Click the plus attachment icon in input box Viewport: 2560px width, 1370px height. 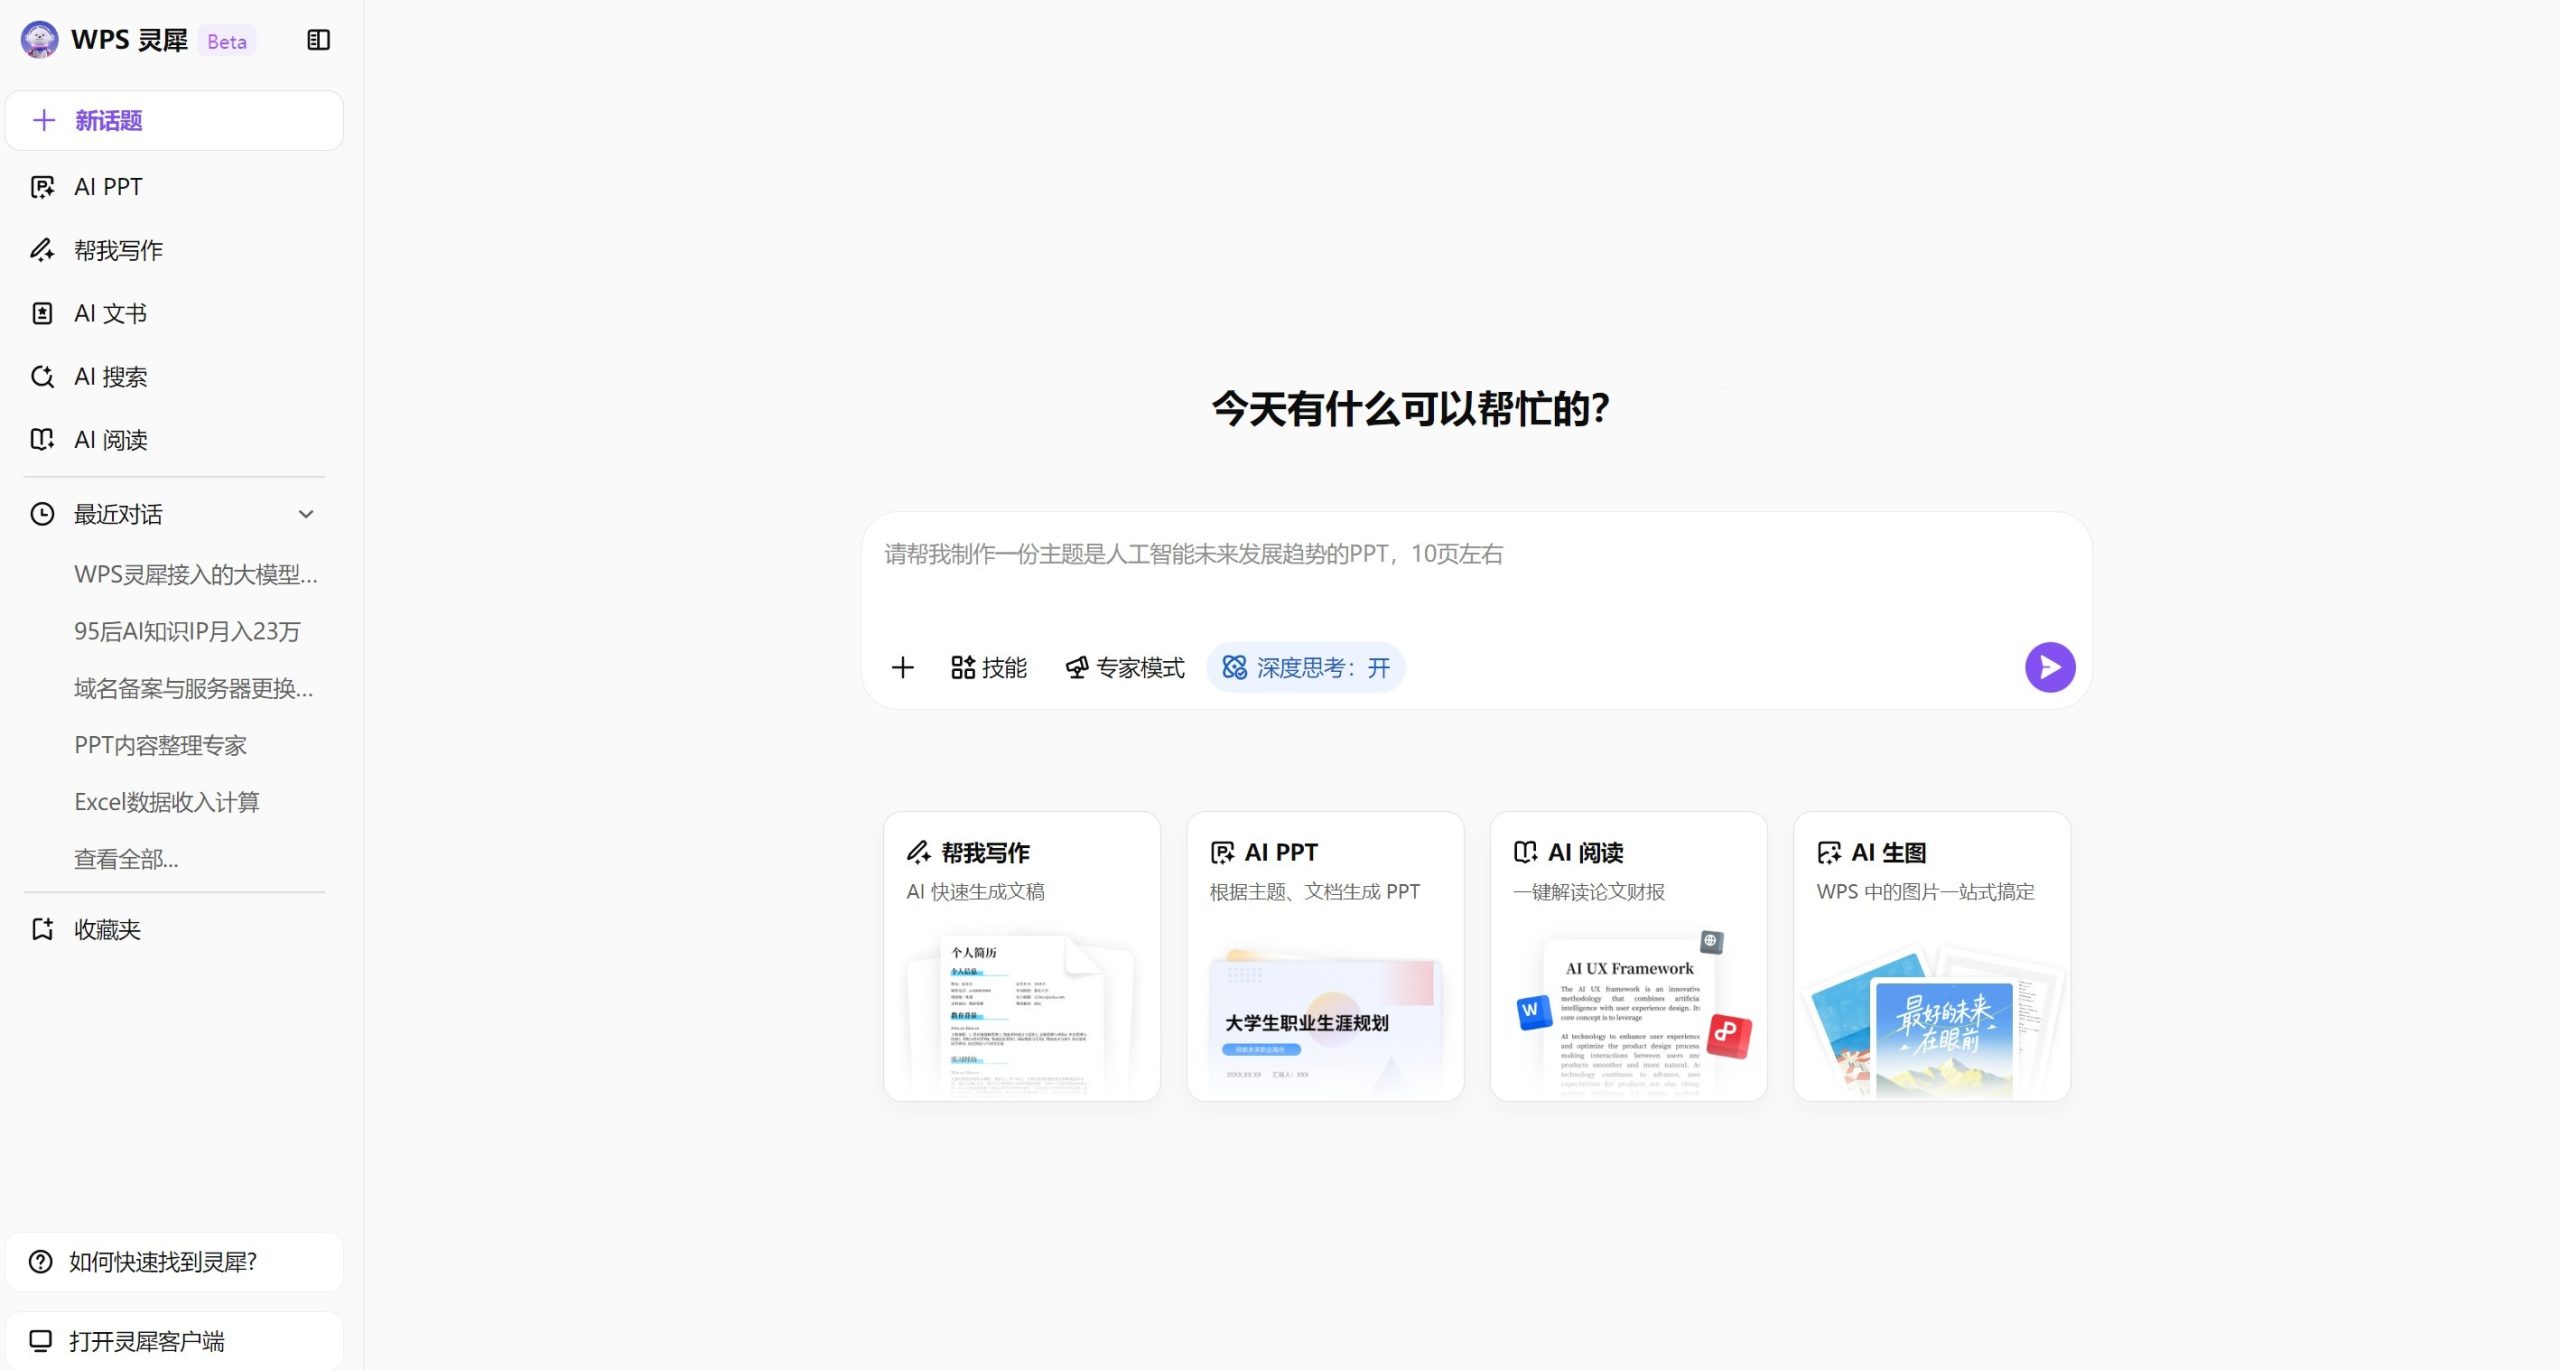coord(903,668)
